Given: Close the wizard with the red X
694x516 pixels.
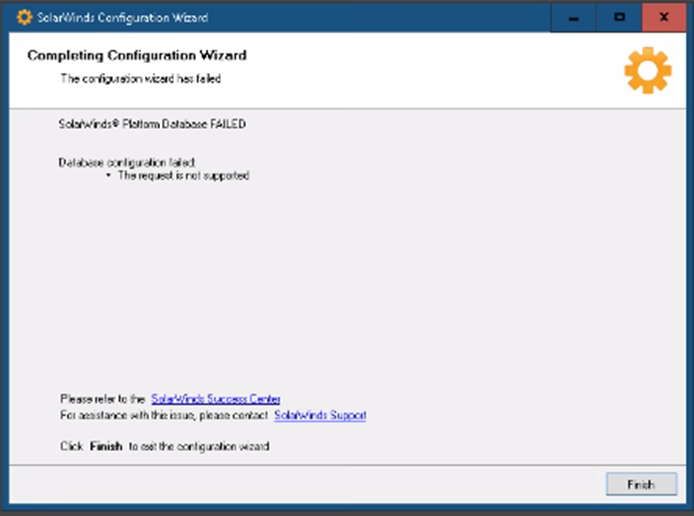Looking at the screenshot, I should 664,17.
